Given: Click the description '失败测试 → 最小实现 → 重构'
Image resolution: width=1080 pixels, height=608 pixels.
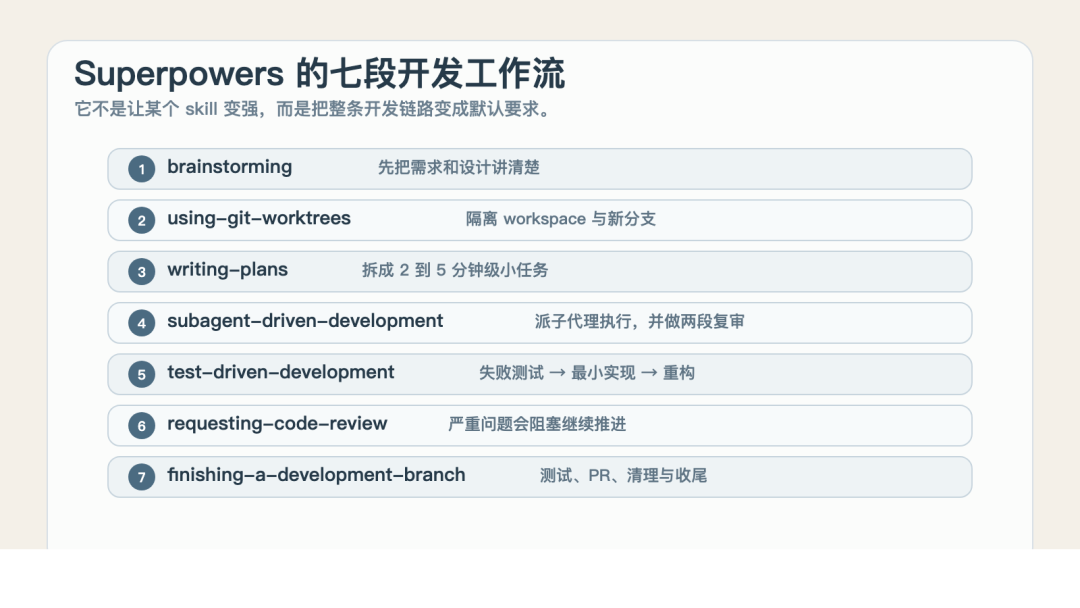Looking at the screenshot, I should (587, 373).
